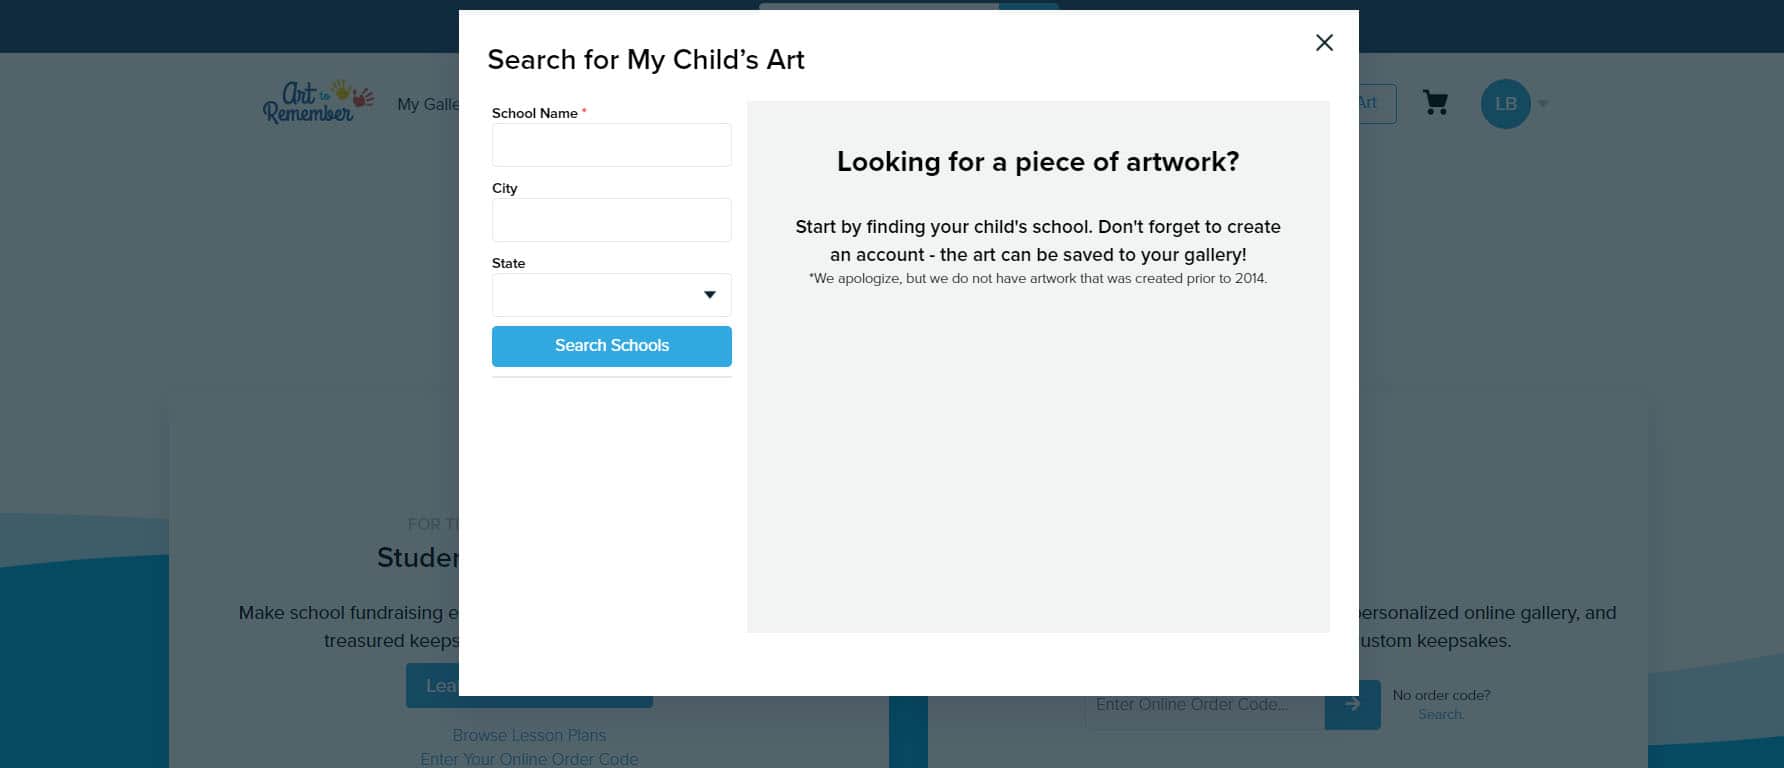This screenshot has height=768, width=1784.
Task: Click the outlined Art button in header
Action: click(x=1377, y=103)
